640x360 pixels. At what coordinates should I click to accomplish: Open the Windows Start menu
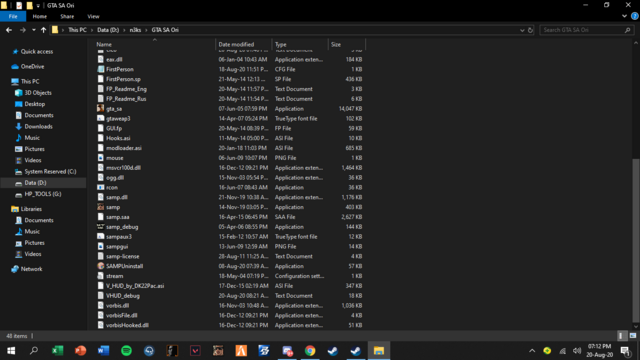tap(11, 351)
